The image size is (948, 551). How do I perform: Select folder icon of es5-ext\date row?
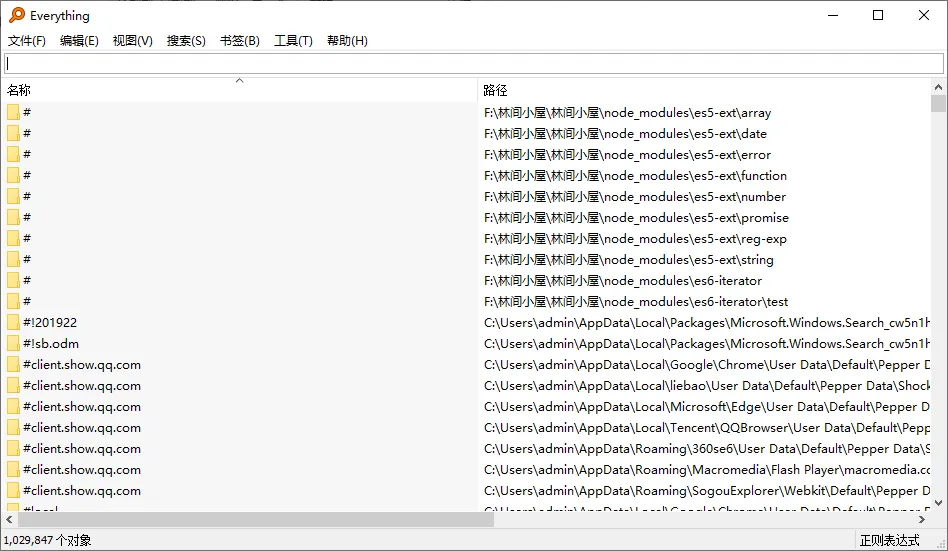point(13,133)
